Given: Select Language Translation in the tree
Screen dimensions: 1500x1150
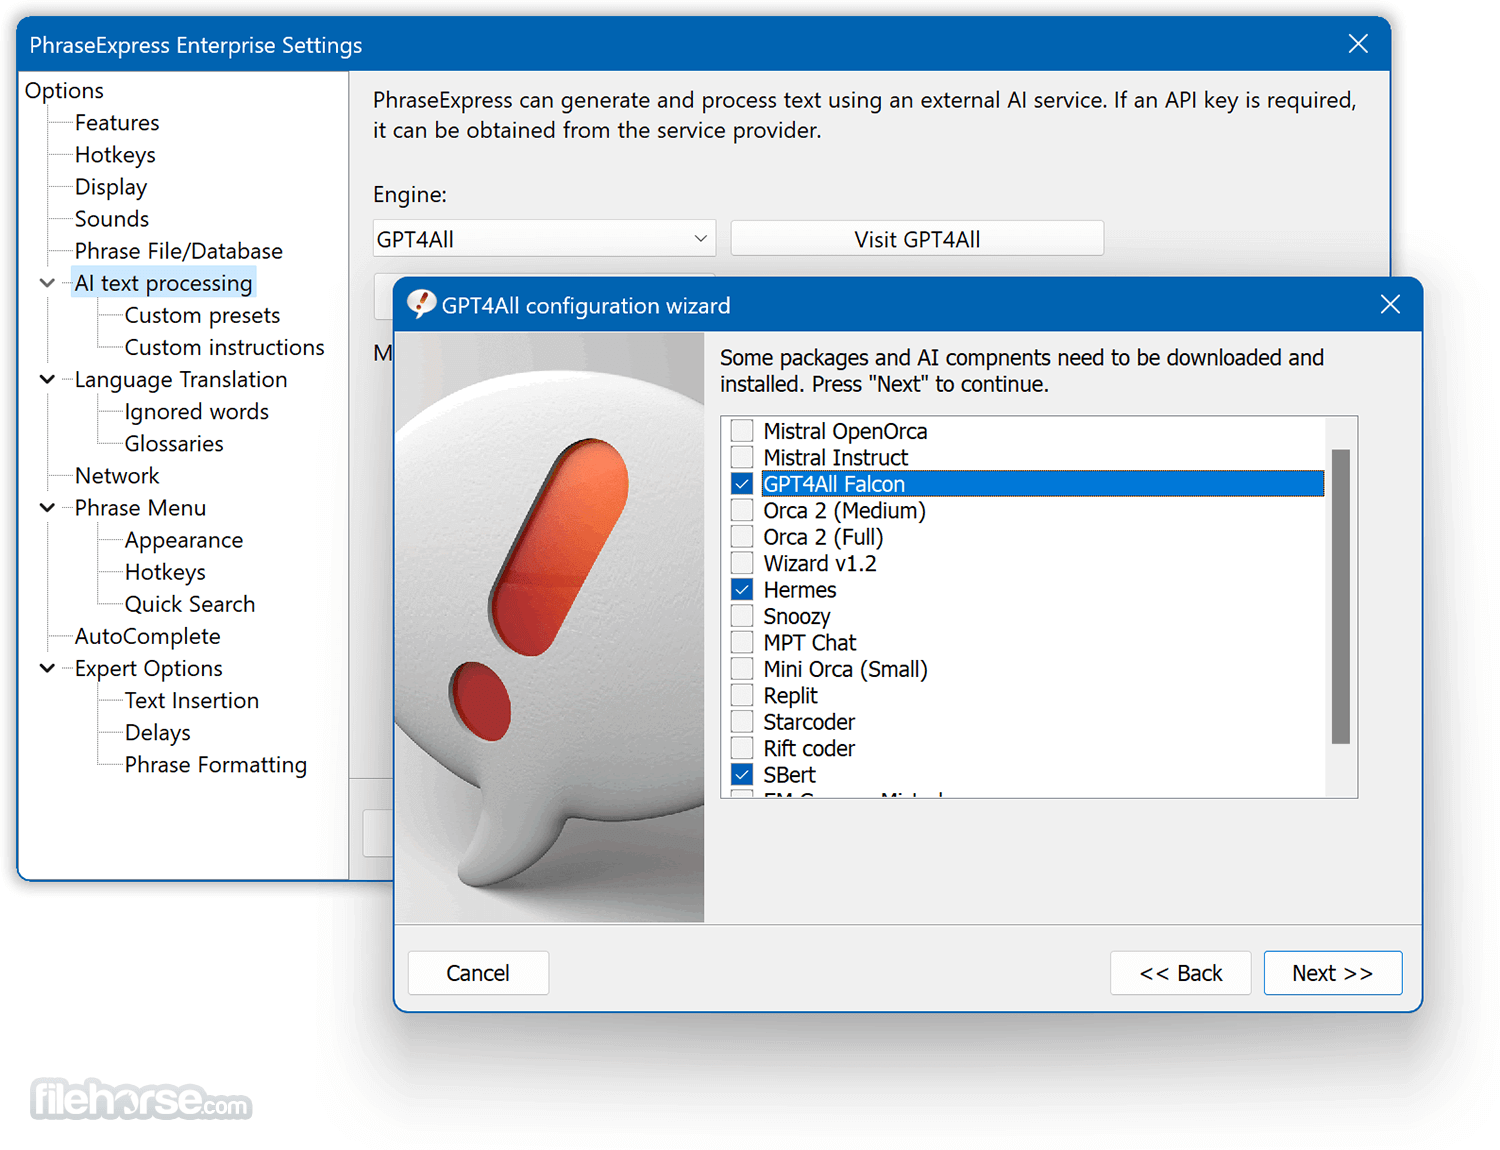Looking at the screenshot, I should [181, 379].
